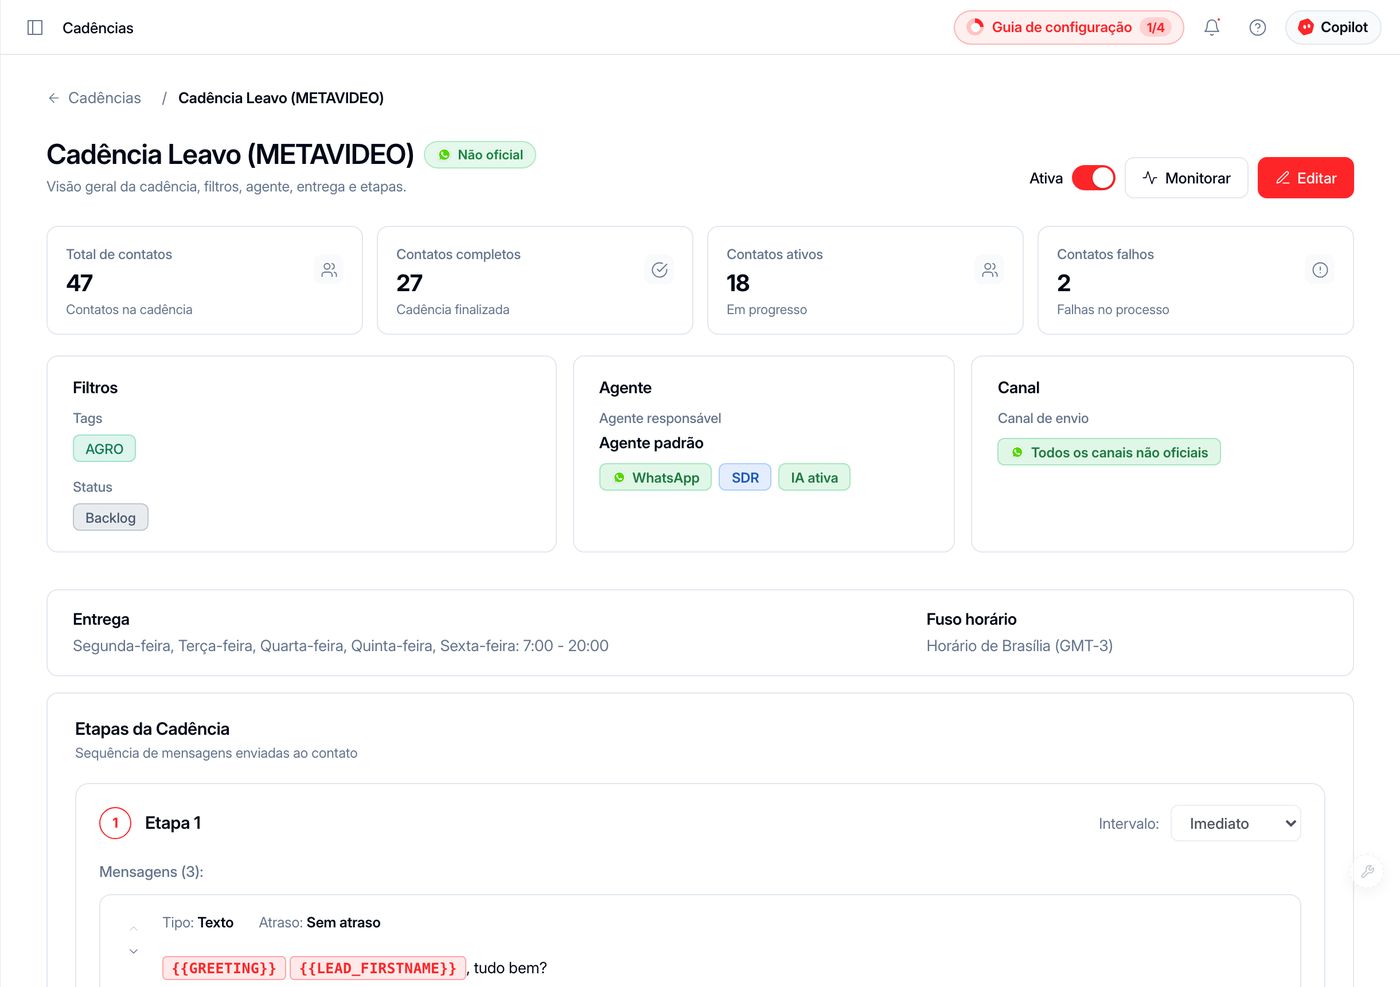Open the help question mark icon
Image resolution: width=1400 pixels, height=987 pixels.
click(1258, 28)
